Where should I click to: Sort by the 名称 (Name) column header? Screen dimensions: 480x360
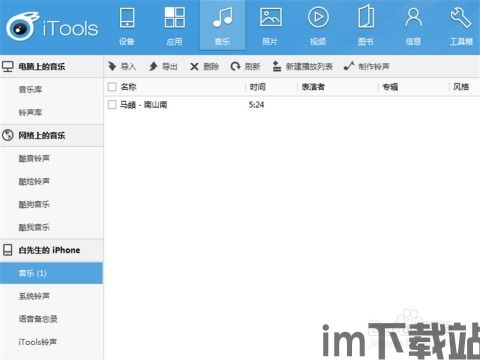(x=129, y=87)
